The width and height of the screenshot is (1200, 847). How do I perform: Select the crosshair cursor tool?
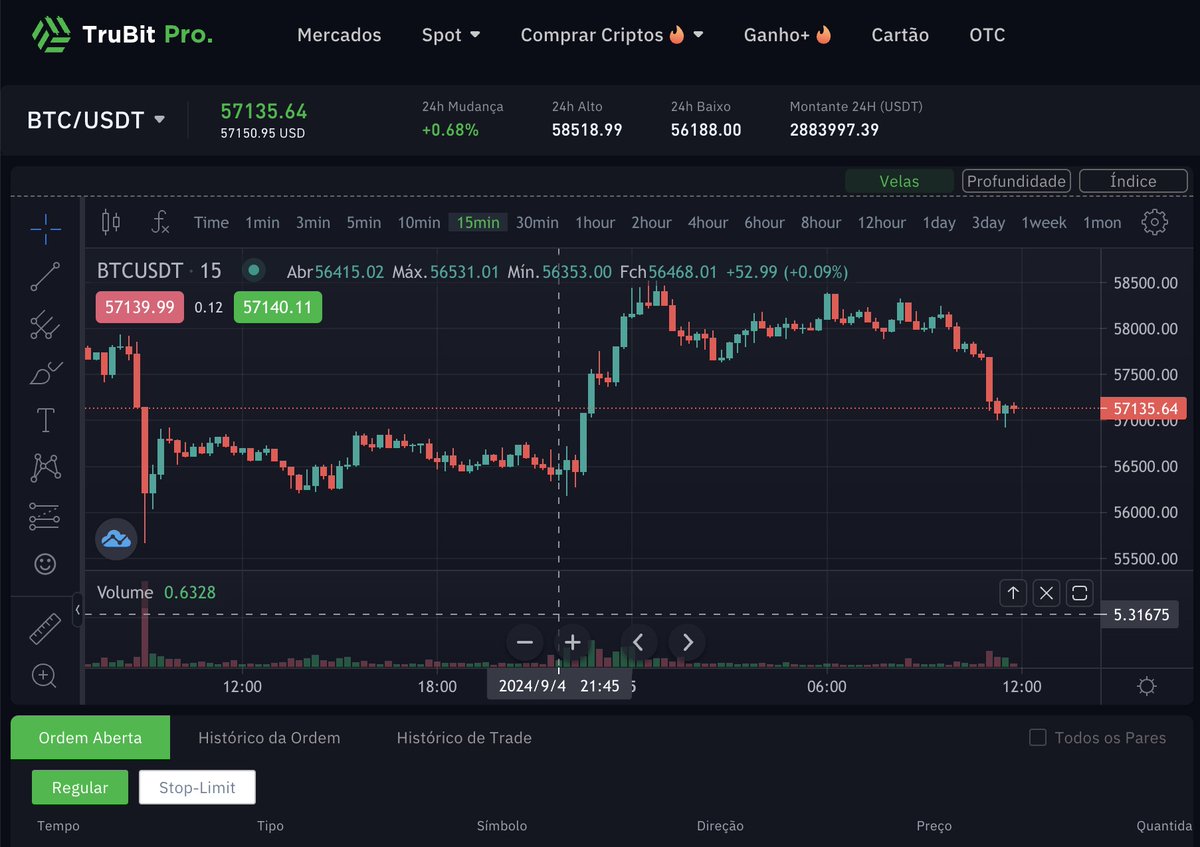point(44,229)
